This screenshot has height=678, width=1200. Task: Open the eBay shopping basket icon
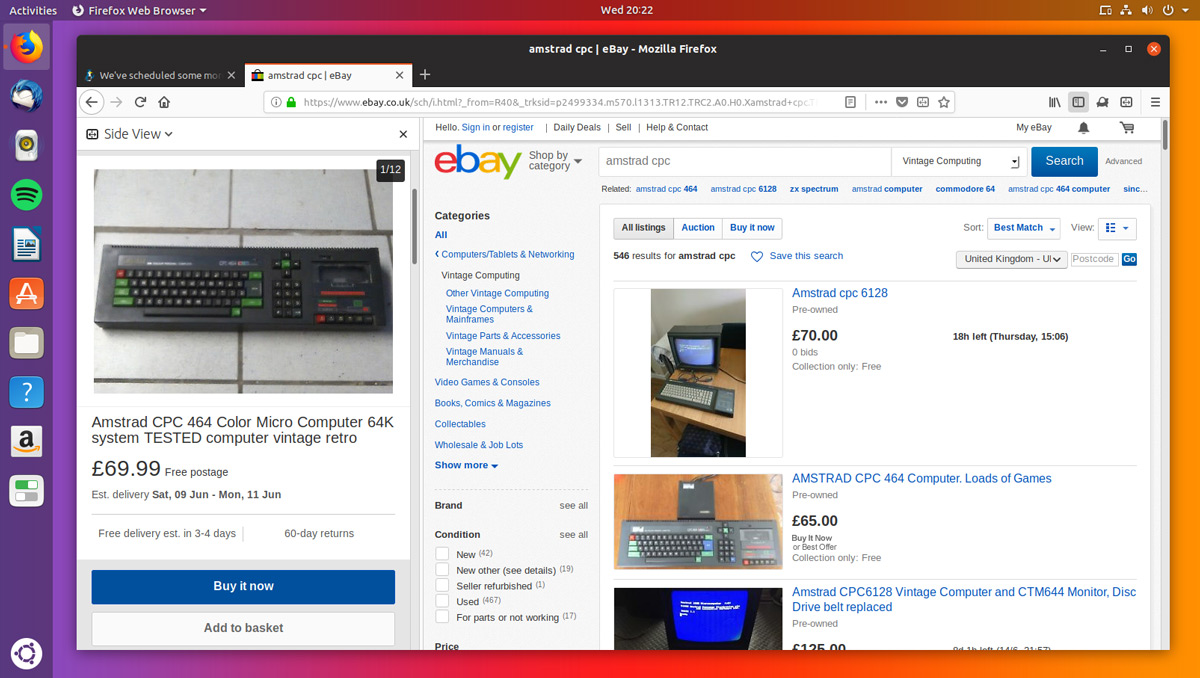(1127, 128)
